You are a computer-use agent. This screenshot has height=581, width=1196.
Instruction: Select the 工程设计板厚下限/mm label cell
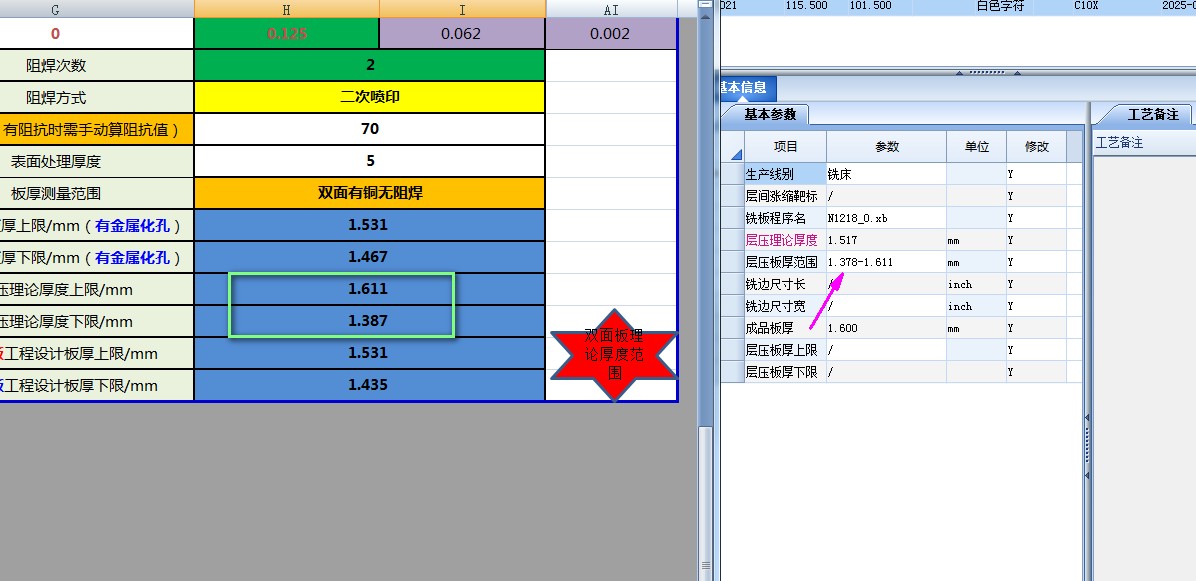96,386
